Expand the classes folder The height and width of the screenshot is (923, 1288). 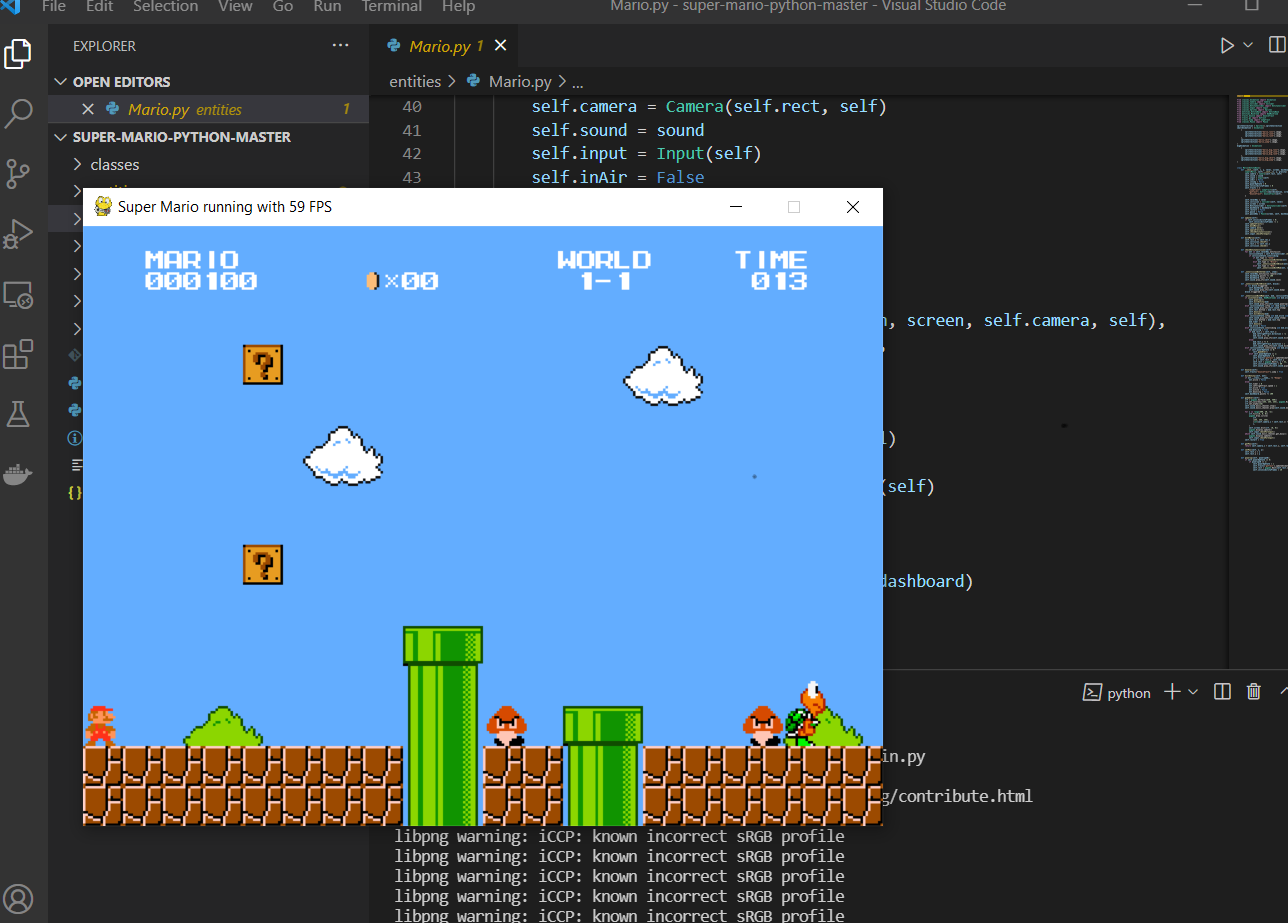76,164
